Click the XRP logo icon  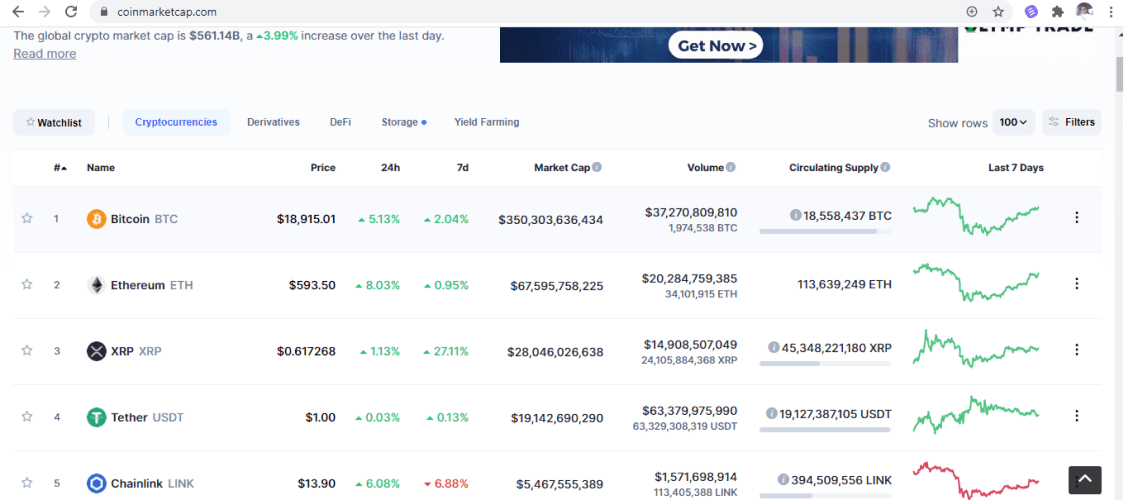[96, 351]
